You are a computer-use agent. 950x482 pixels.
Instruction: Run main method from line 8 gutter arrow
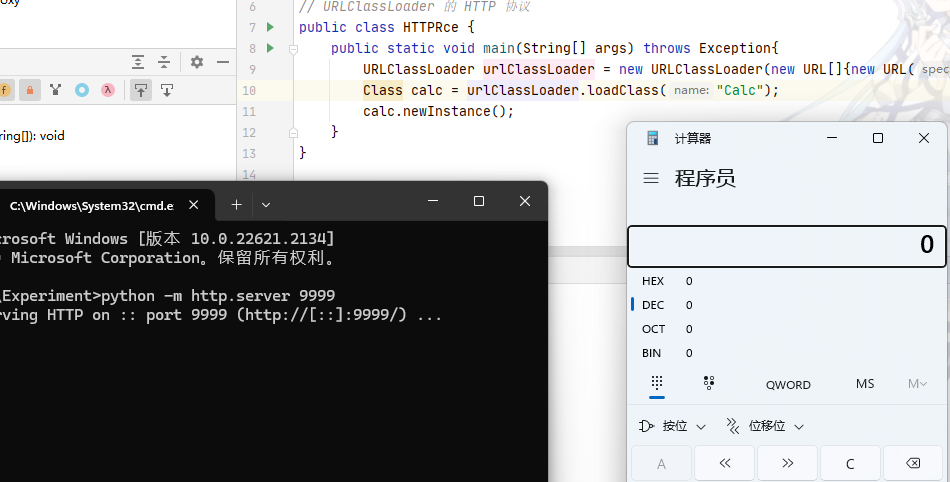270,48
